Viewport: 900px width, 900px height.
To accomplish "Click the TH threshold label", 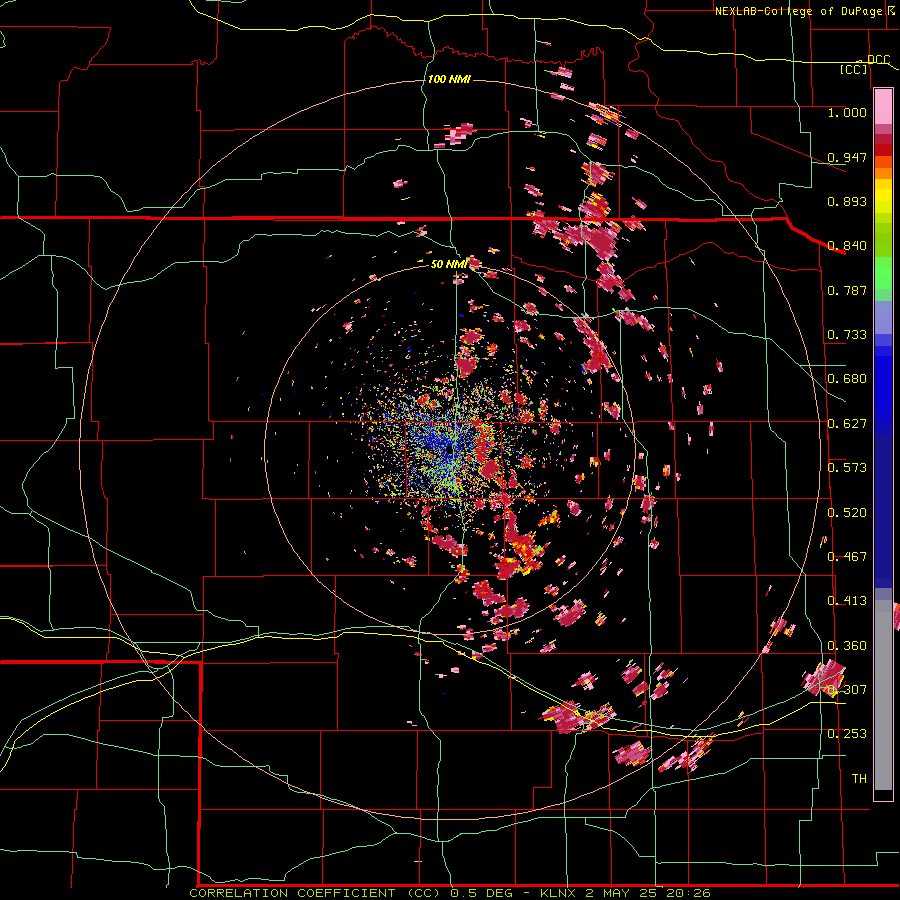I will tap(859, 779).
